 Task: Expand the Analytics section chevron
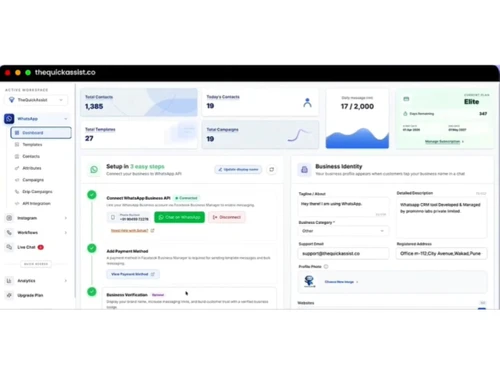(66, 281)
